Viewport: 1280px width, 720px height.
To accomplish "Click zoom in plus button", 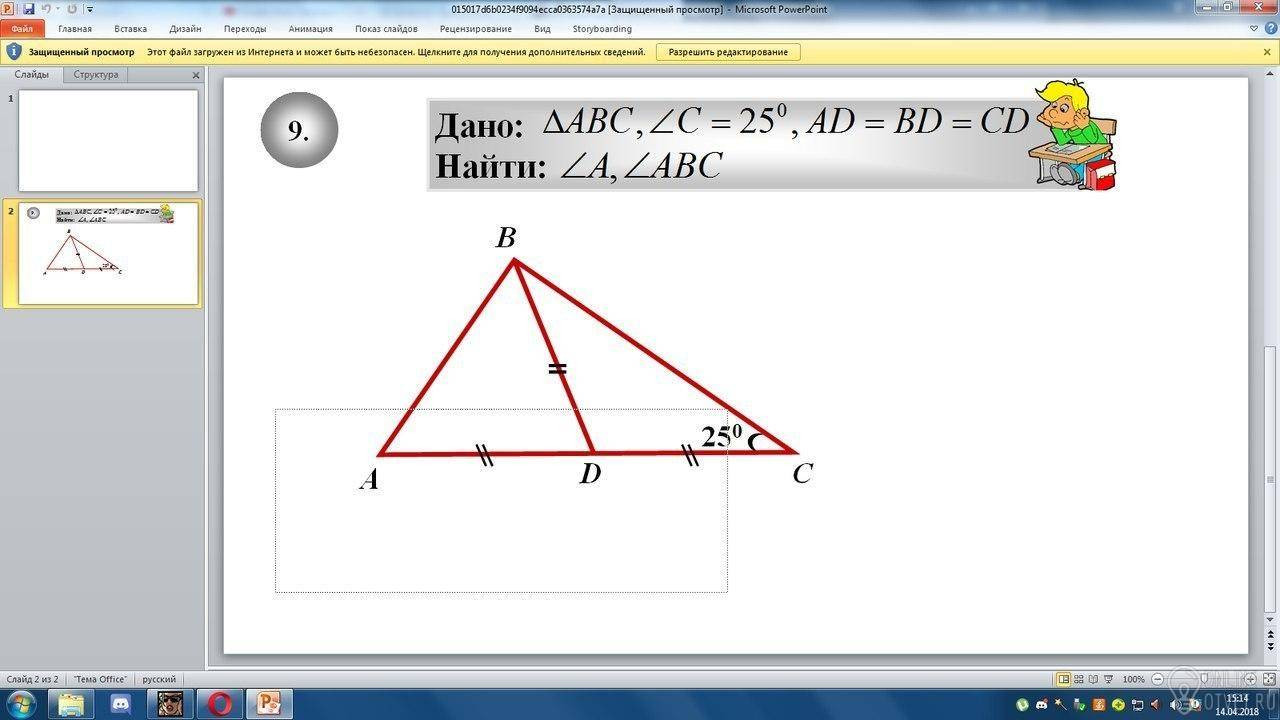I will (1250, 679).
